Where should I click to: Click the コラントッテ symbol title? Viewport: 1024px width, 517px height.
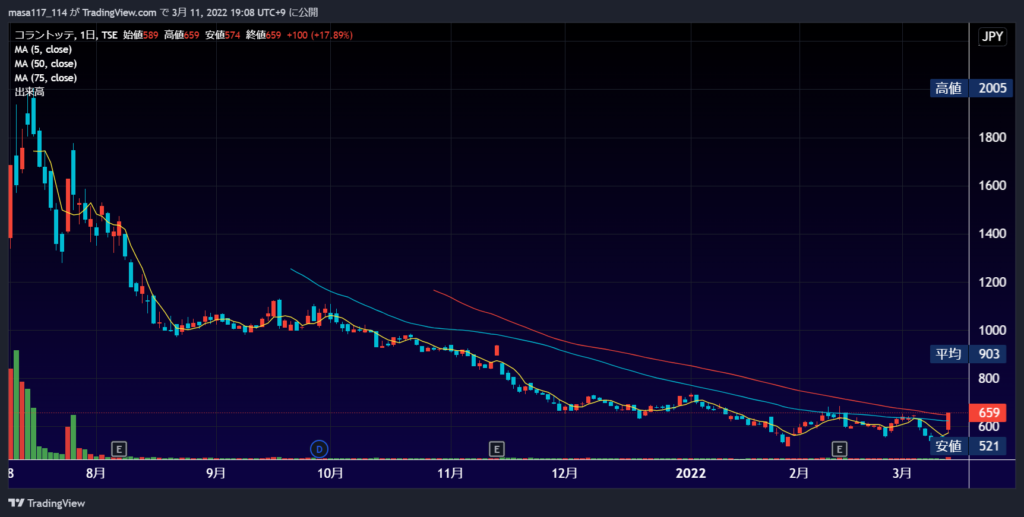tap(44, 35)
